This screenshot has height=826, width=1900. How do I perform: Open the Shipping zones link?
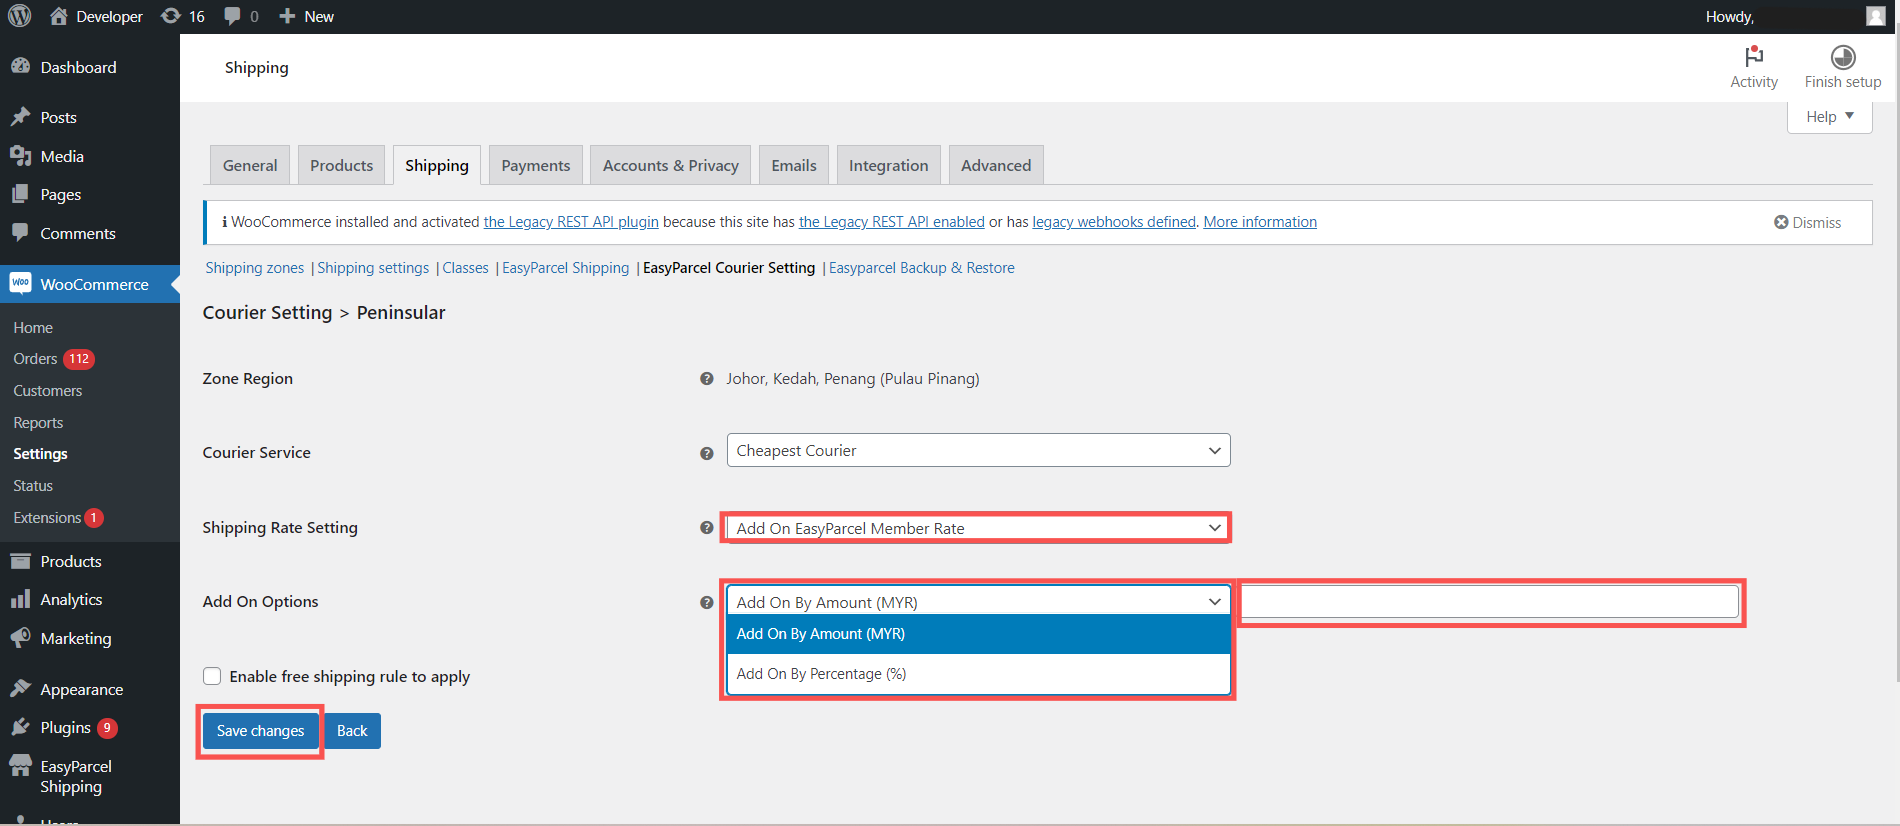(x=255, y=268)
